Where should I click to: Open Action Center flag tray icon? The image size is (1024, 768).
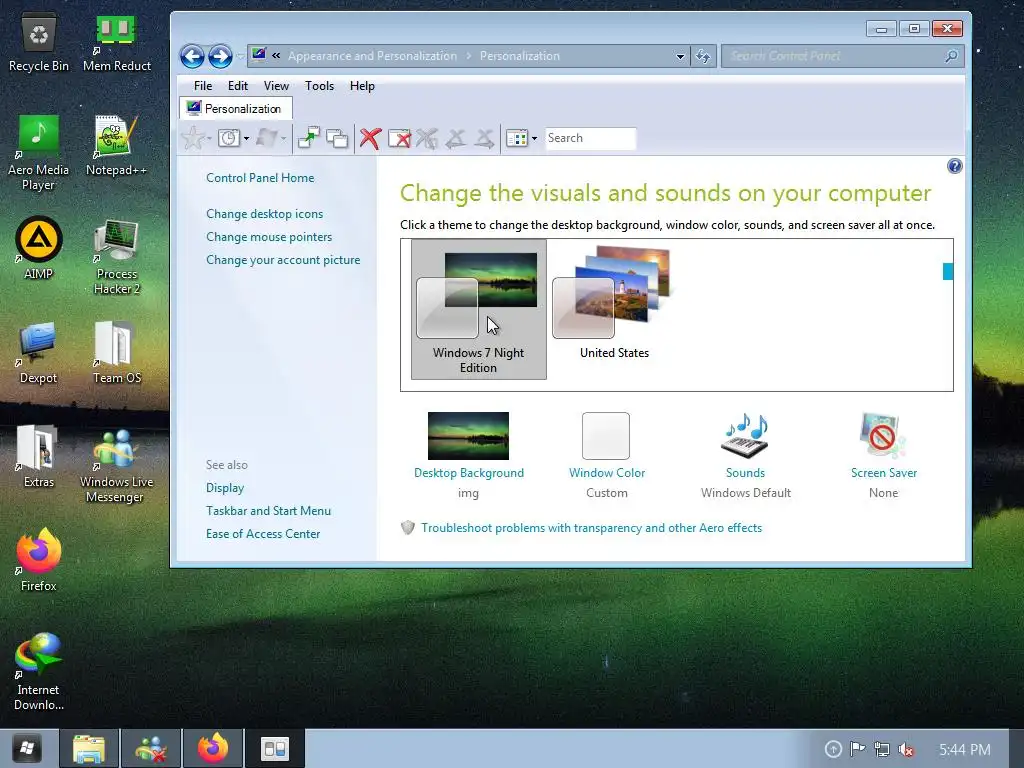(857, 749)
